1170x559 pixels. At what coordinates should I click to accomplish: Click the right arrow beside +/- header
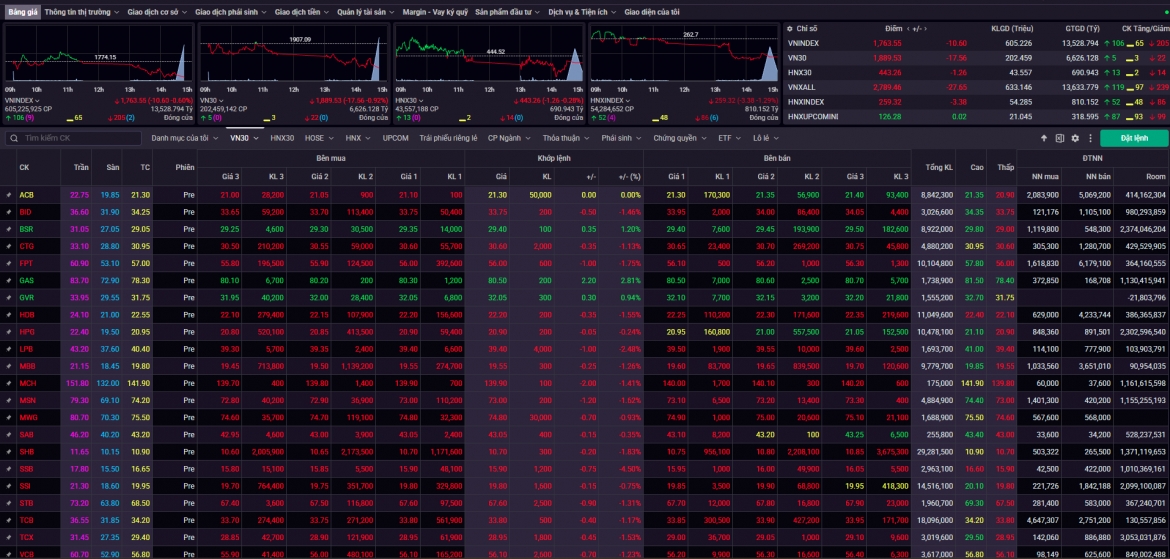(x=927, y=28)
